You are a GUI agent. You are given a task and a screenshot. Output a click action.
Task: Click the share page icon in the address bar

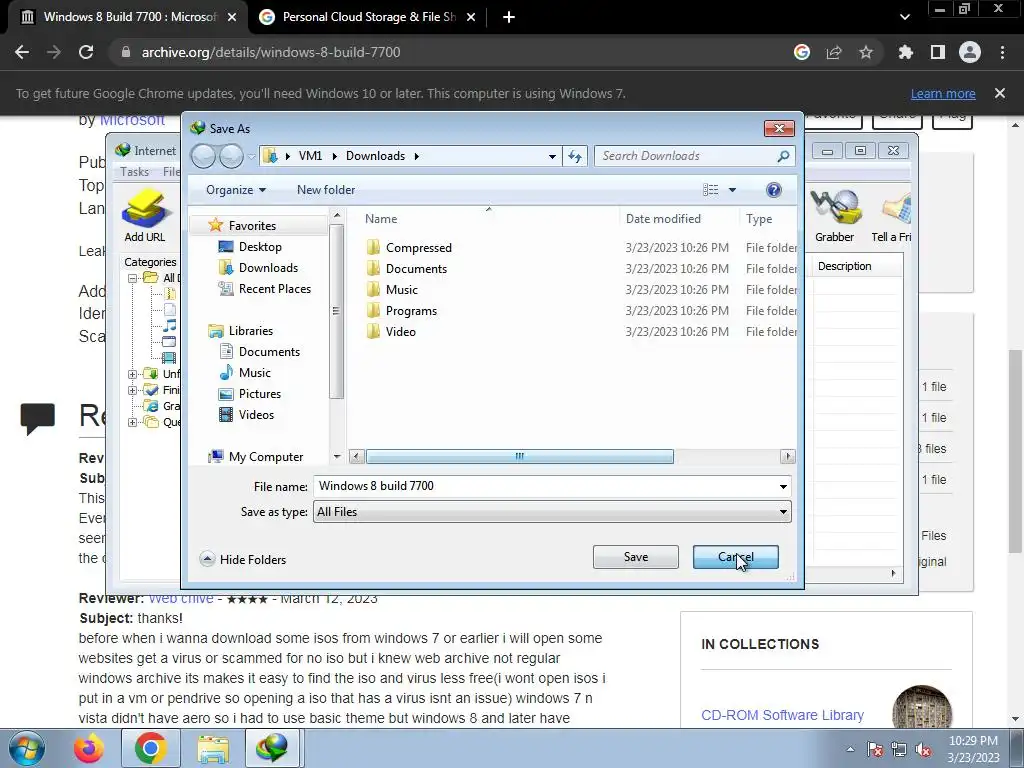pos(834,52)
